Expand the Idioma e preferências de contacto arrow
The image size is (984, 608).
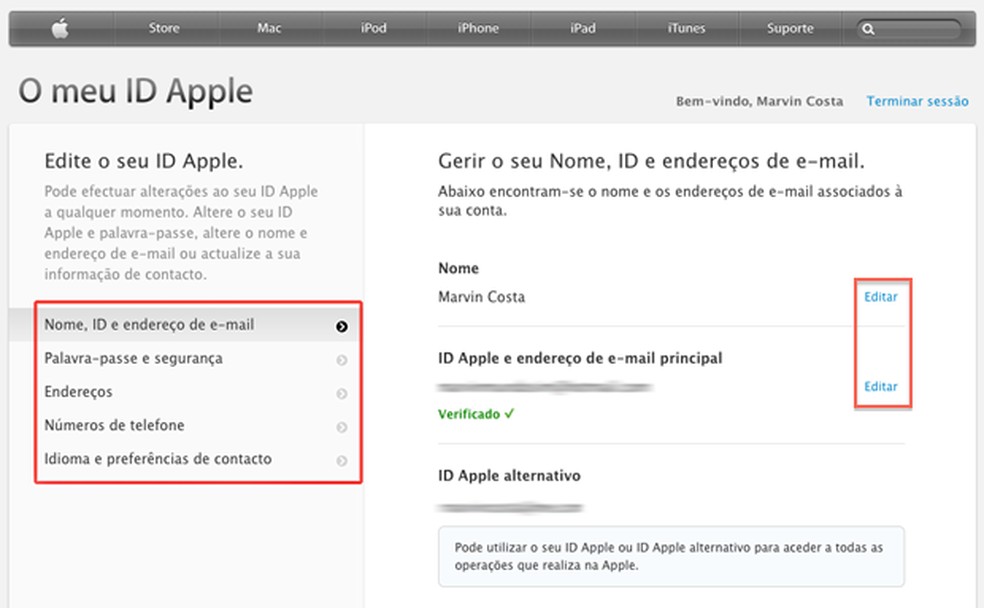[x=342, y=458]
